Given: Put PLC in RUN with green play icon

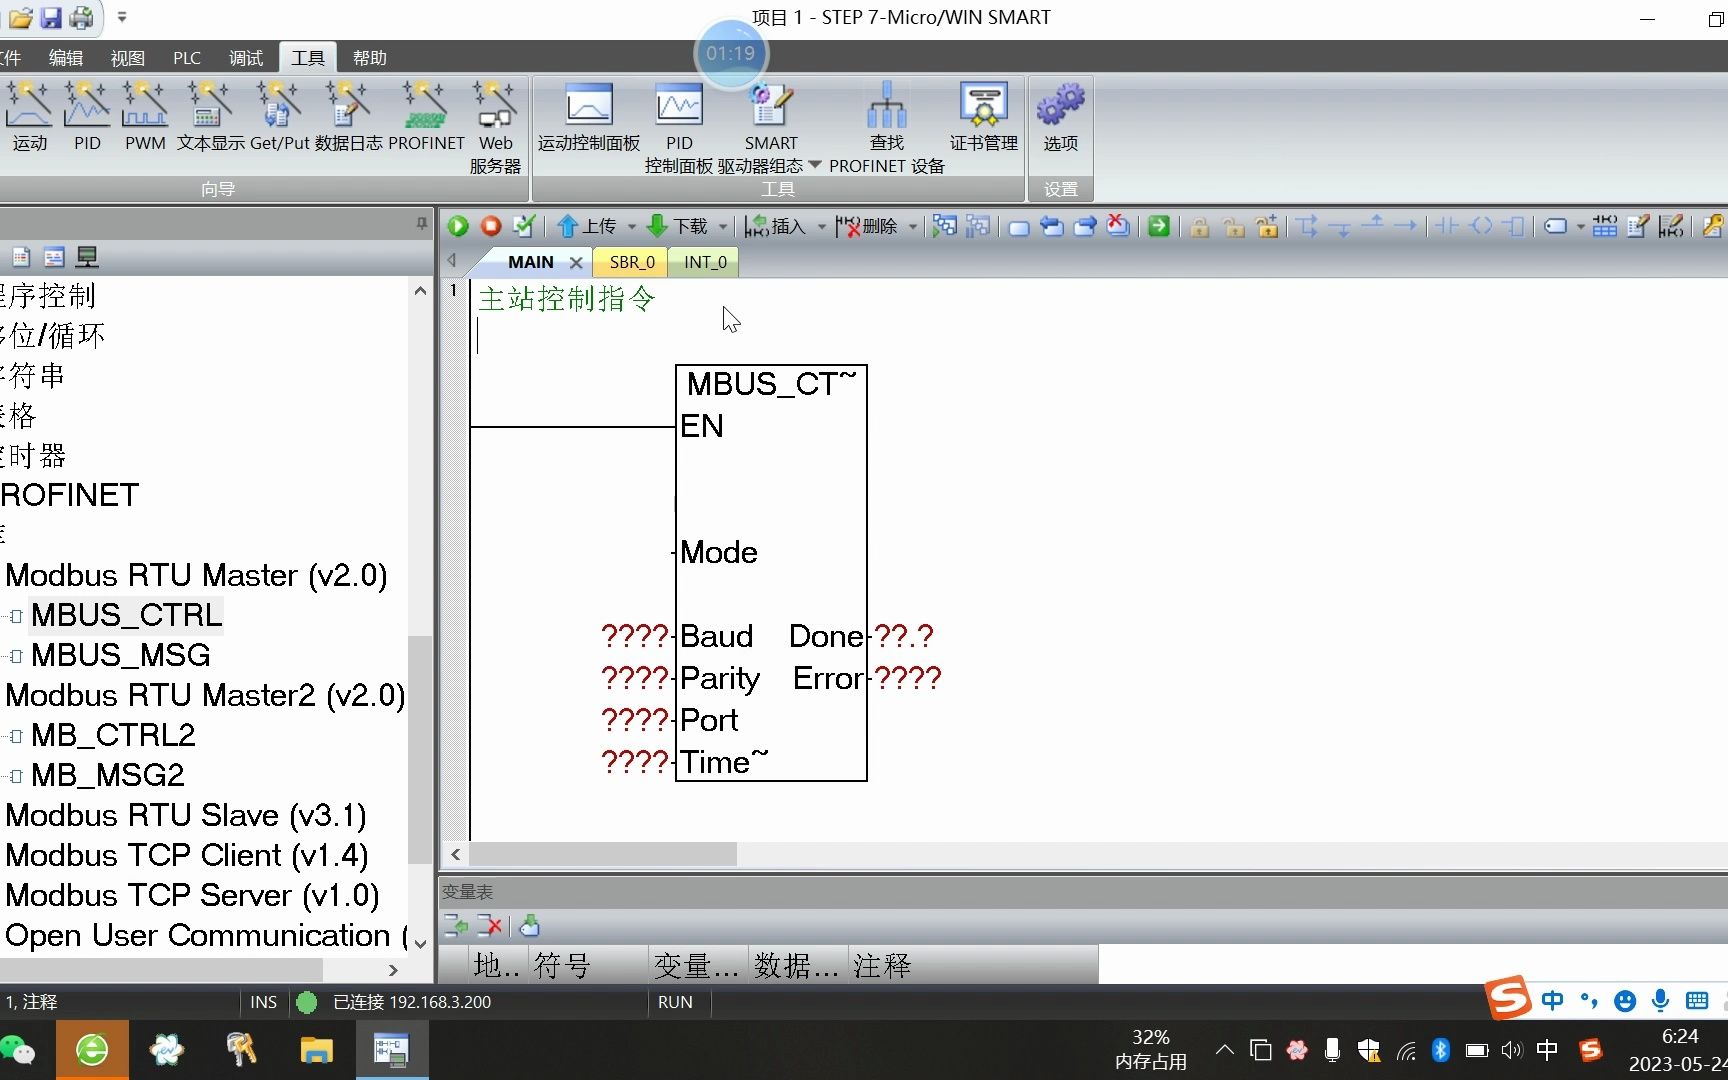Looking at the screenshot, I should (x=458, y=226).
